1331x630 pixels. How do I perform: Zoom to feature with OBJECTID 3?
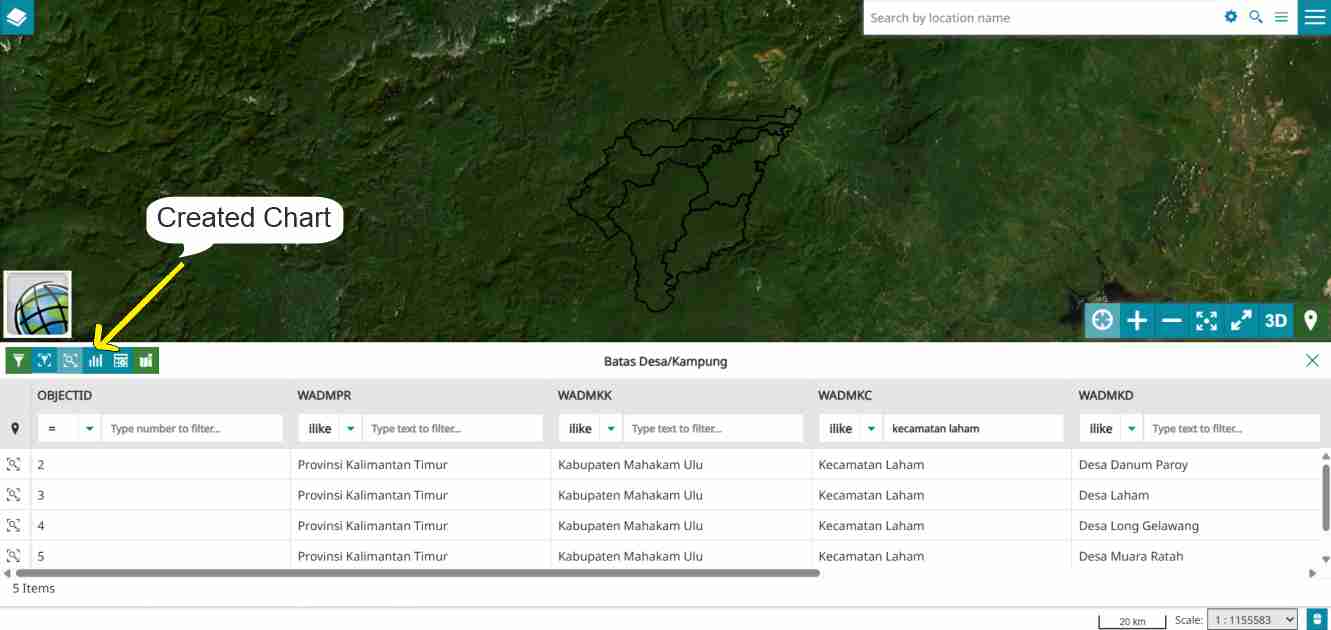coord(14,495)
